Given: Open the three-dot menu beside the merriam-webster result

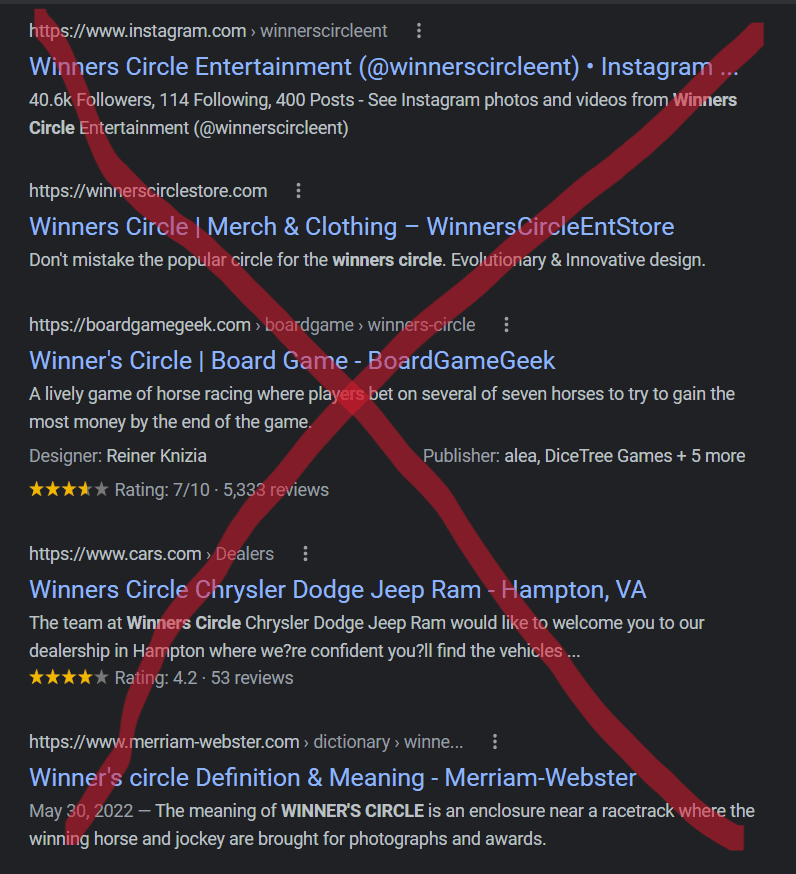Looking at the screenshot, I should click(494, 741).
